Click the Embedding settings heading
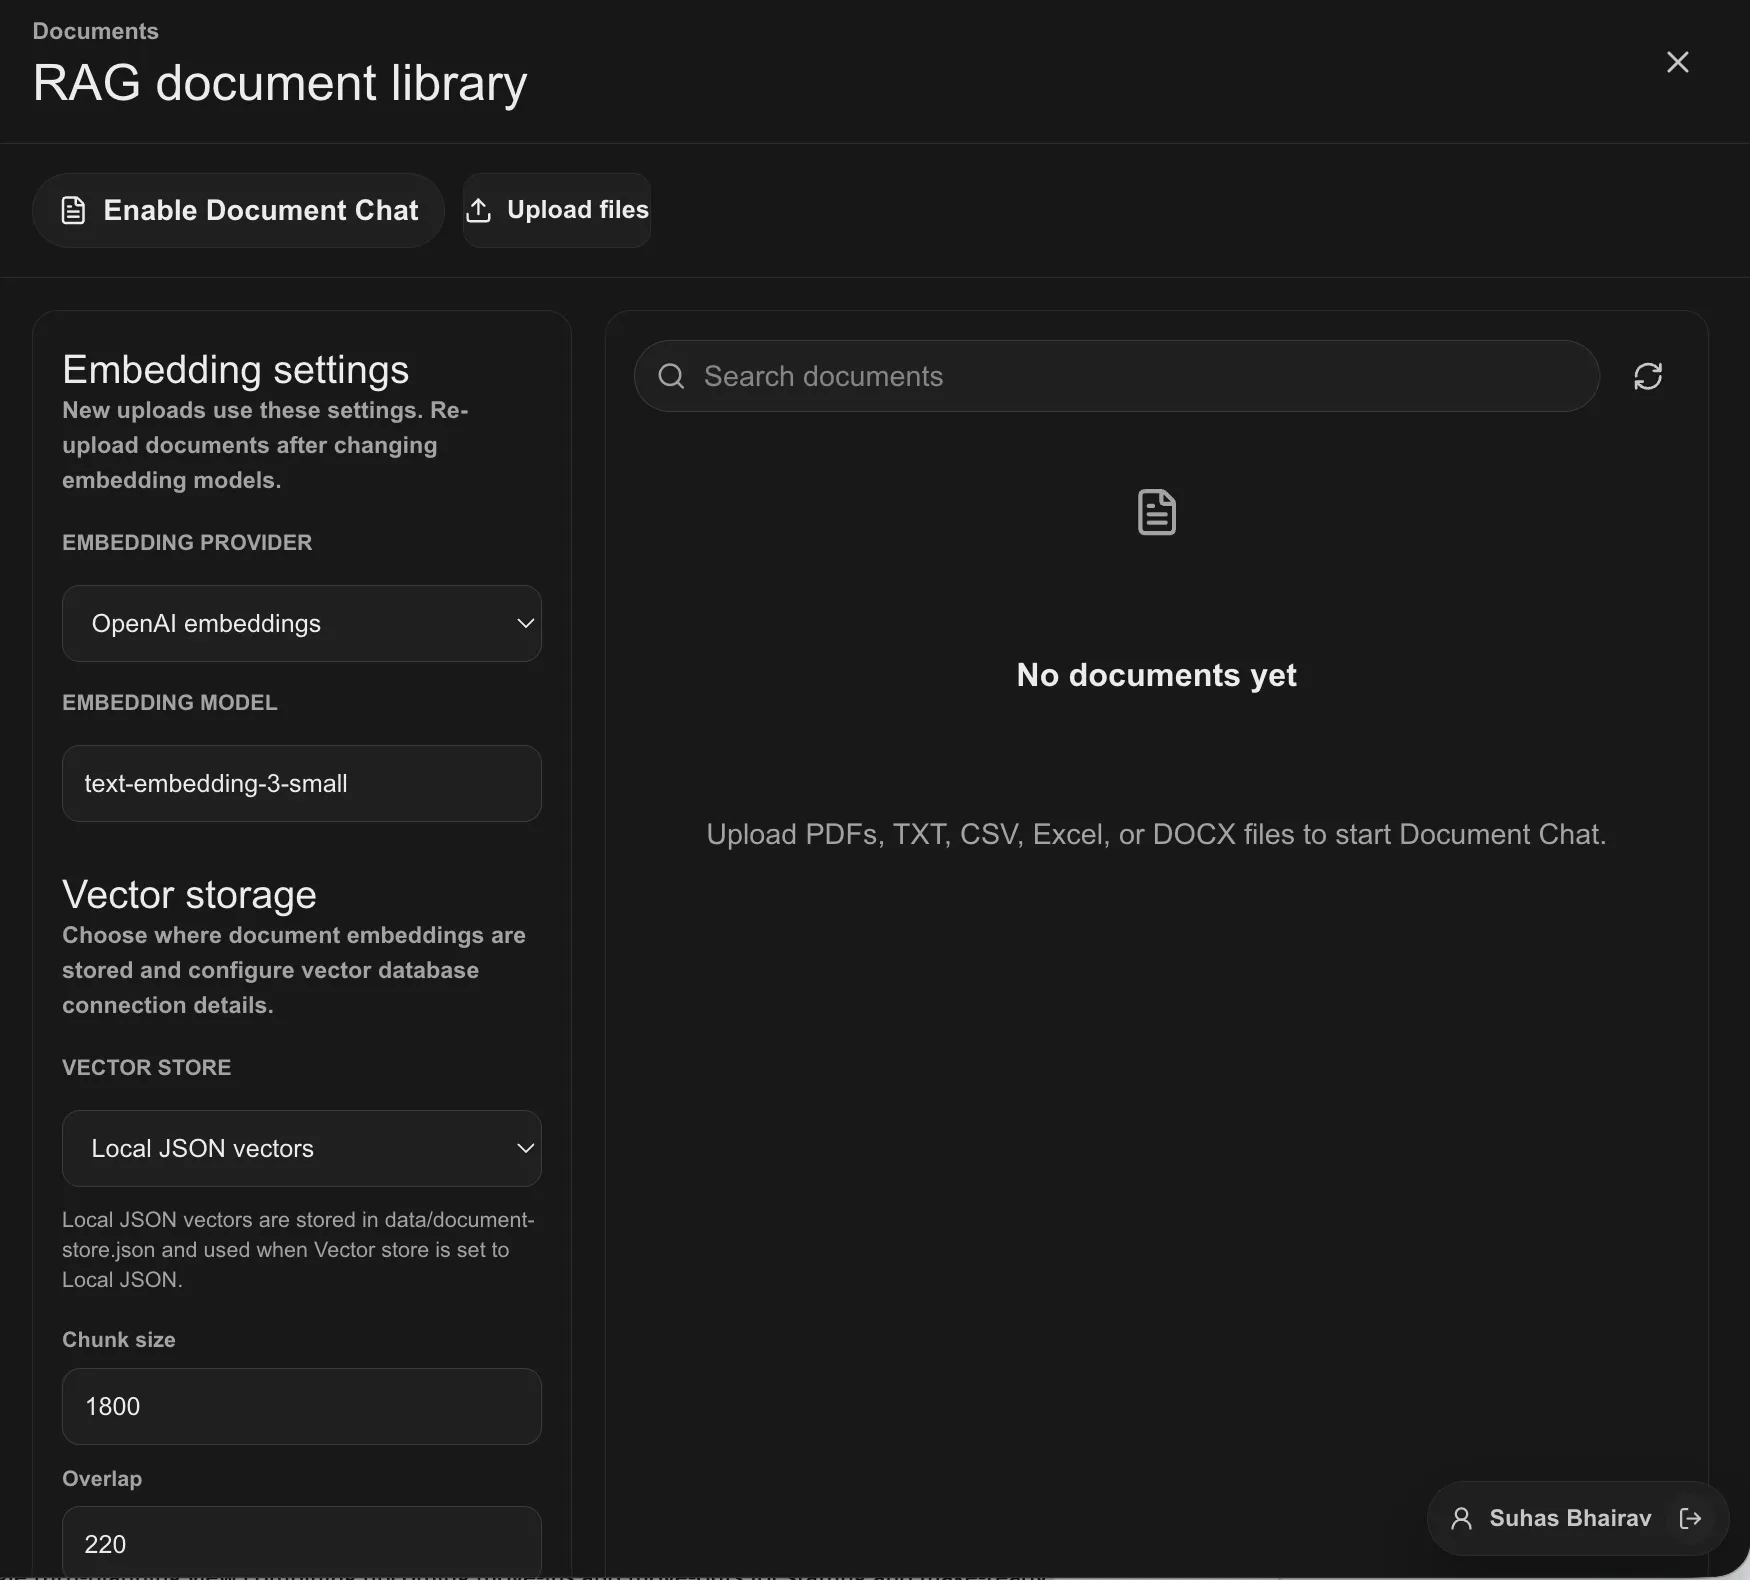The image size is (1750, 1580). (x=236, y=370)
